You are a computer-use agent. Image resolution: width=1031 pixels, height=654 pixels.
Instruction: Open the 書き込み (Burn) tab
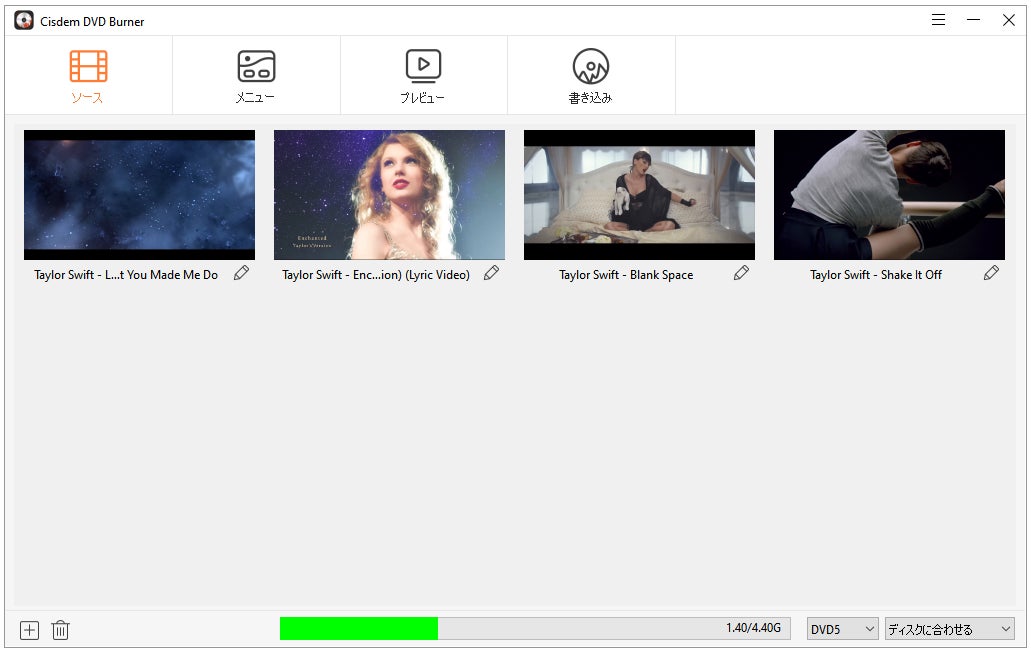pos(590,76)
